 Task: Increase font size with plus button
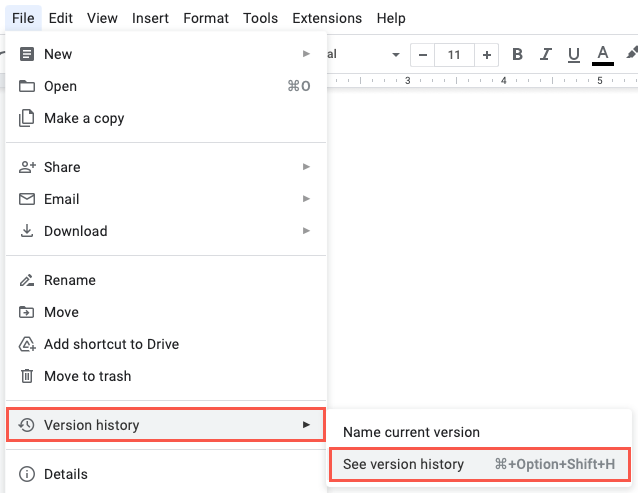pos(487,55)
